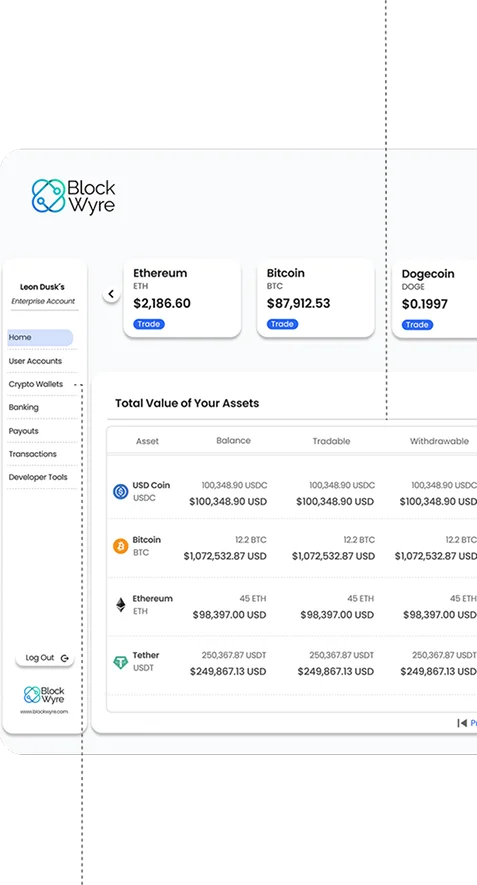Screen dimensions: 477x885
Task: Click Trade on the Ethereum card
Action: (149, 324)
